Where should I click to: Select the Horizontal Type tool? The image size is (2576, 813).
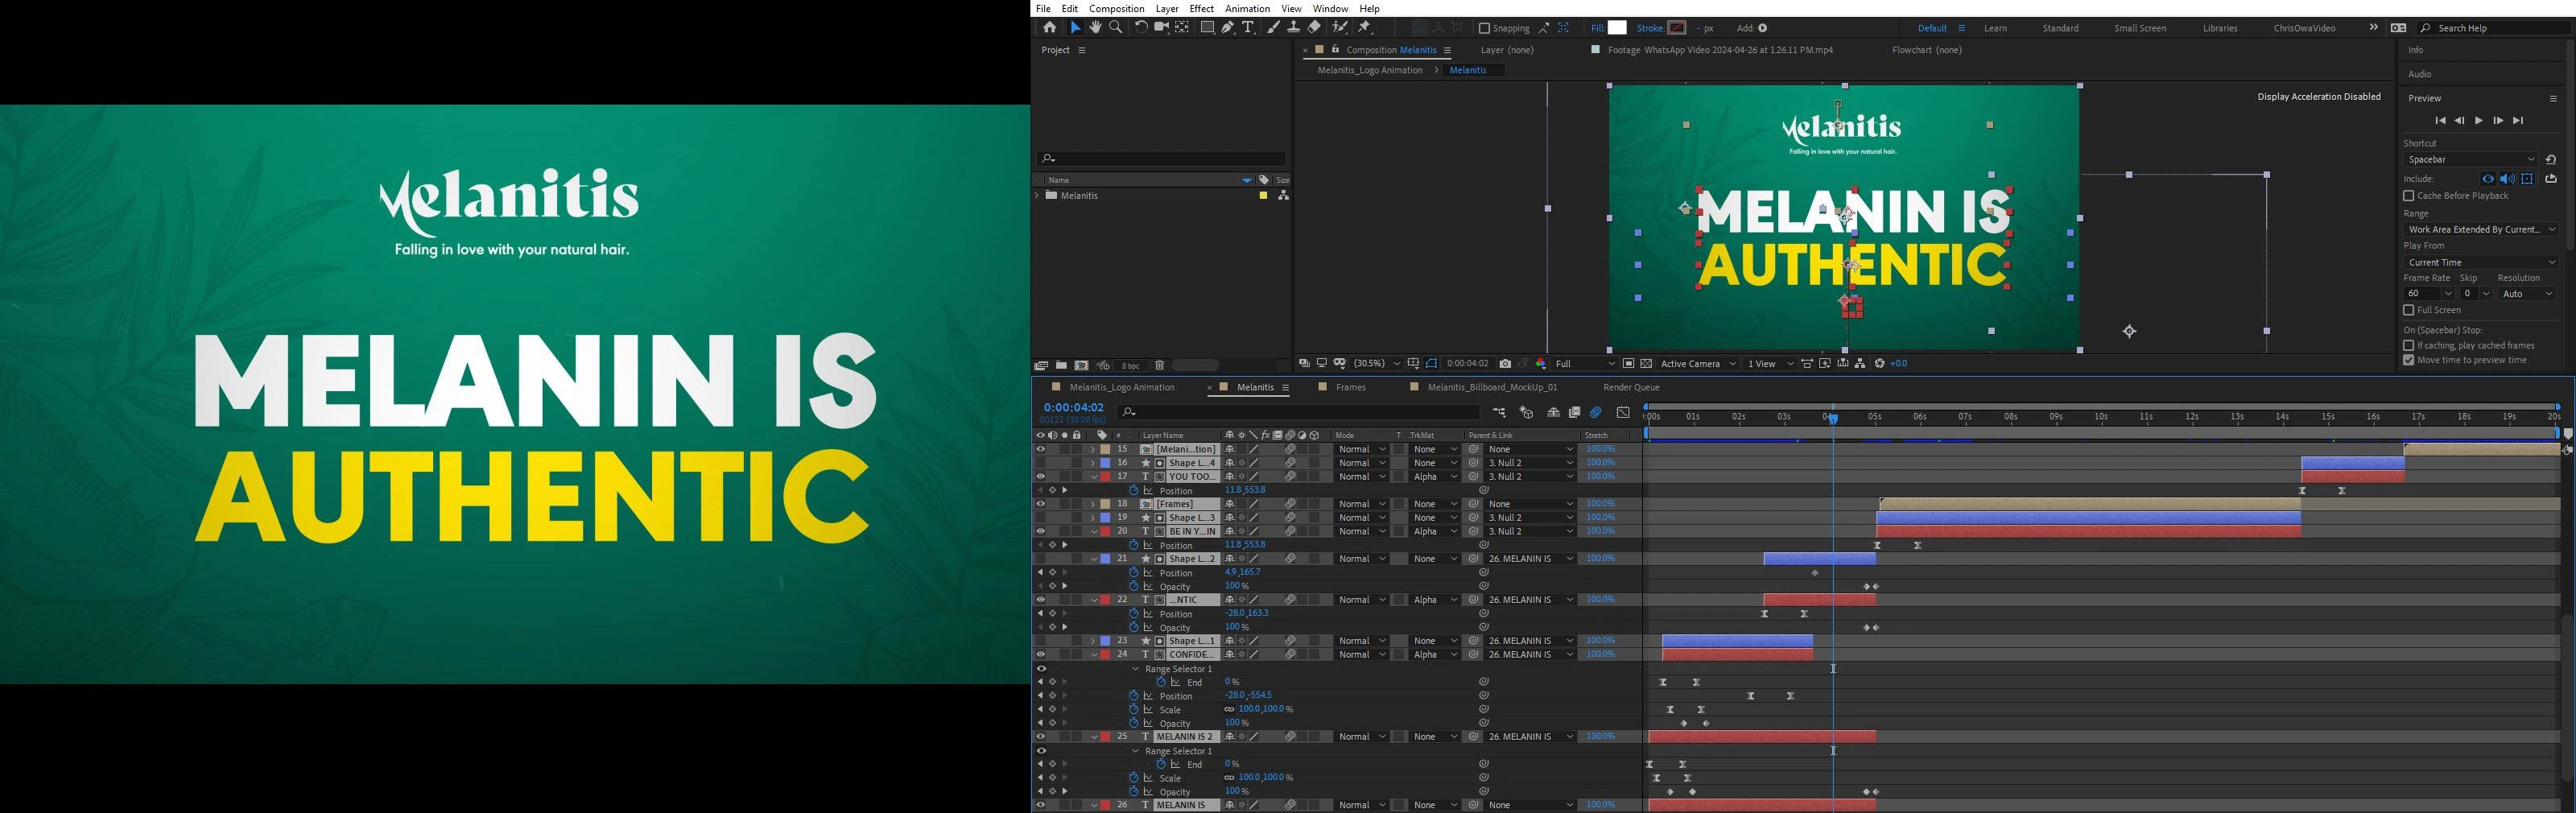tap(1248, 28)
